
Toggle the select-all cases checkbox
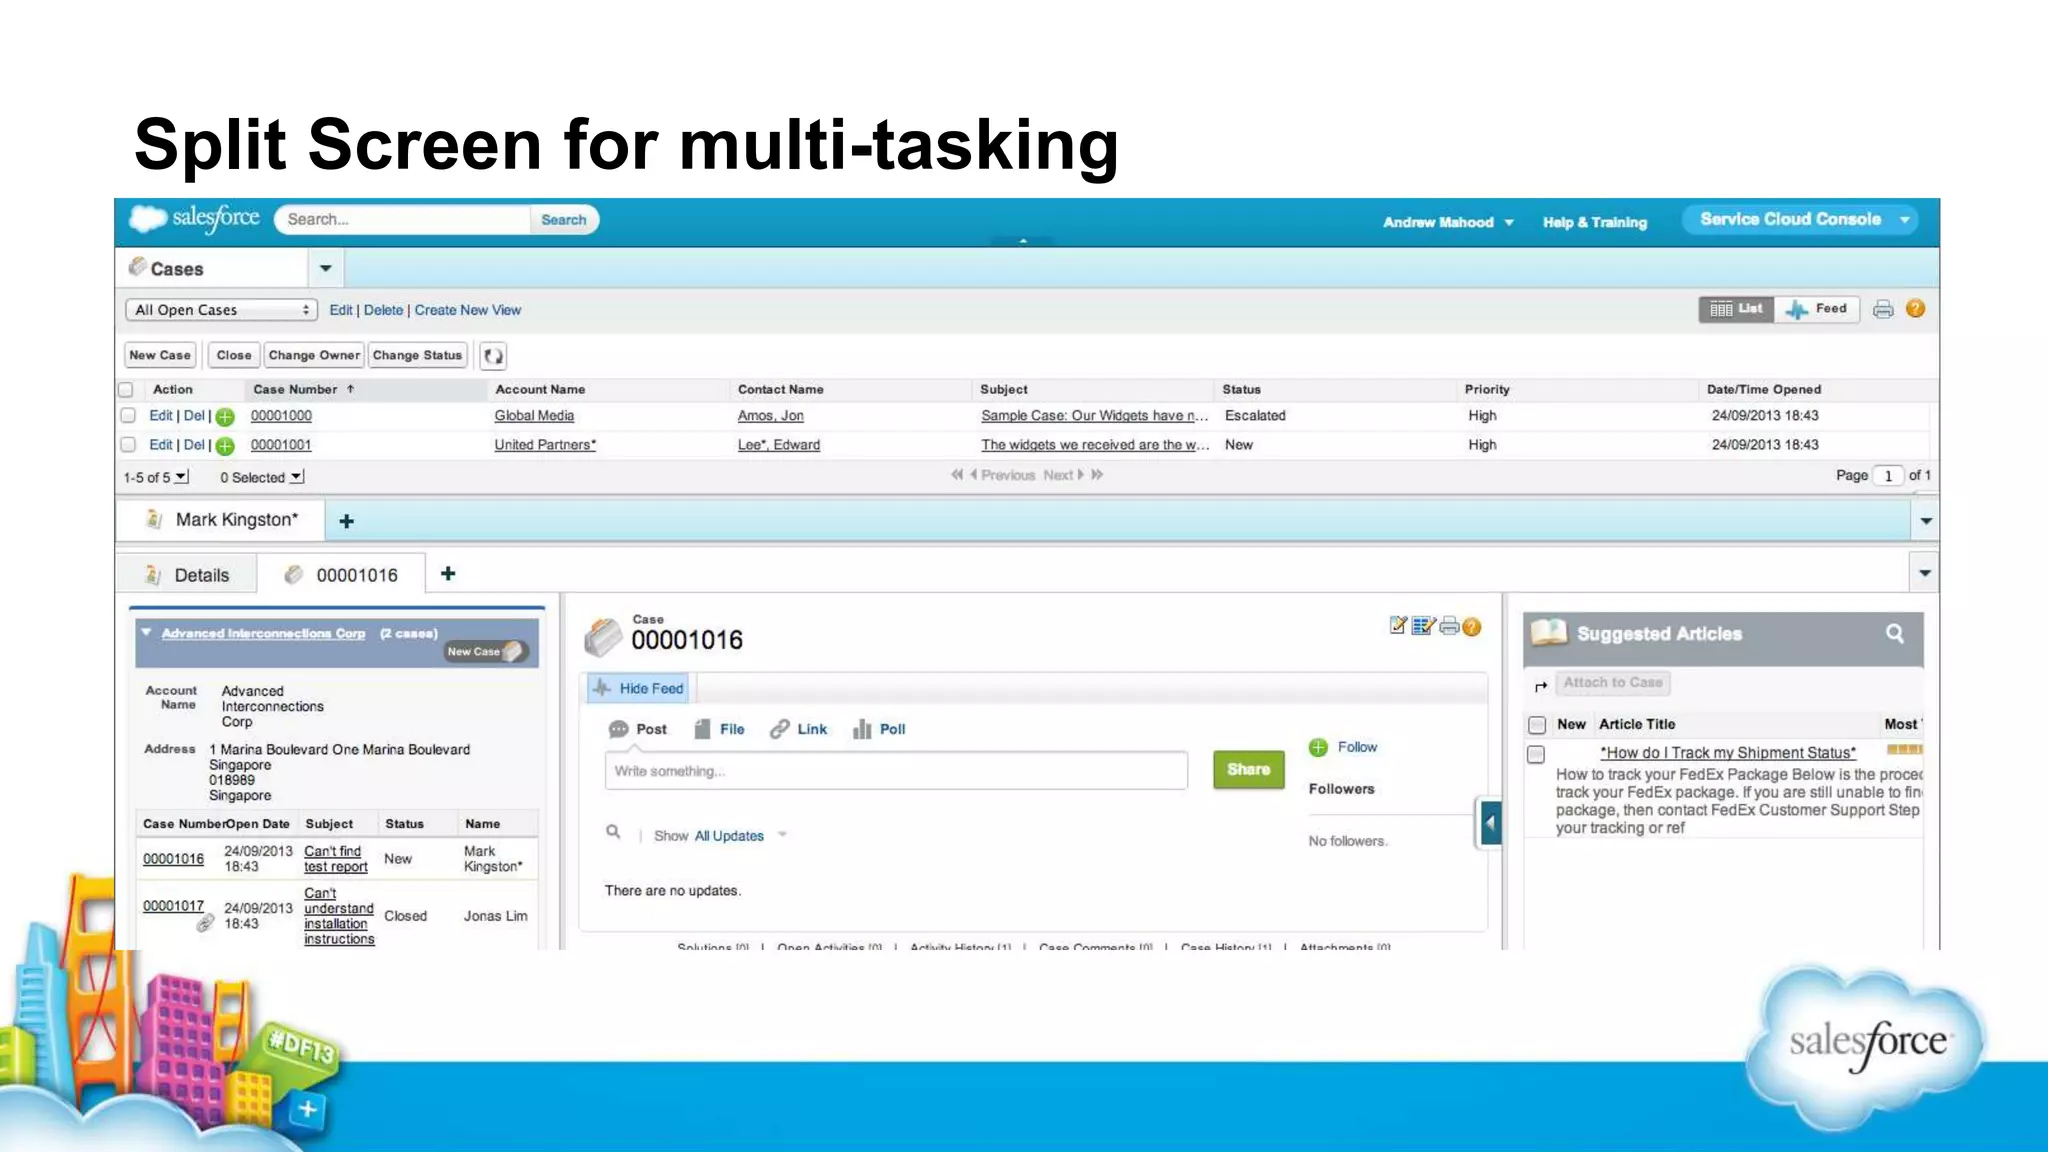(126, 390)
